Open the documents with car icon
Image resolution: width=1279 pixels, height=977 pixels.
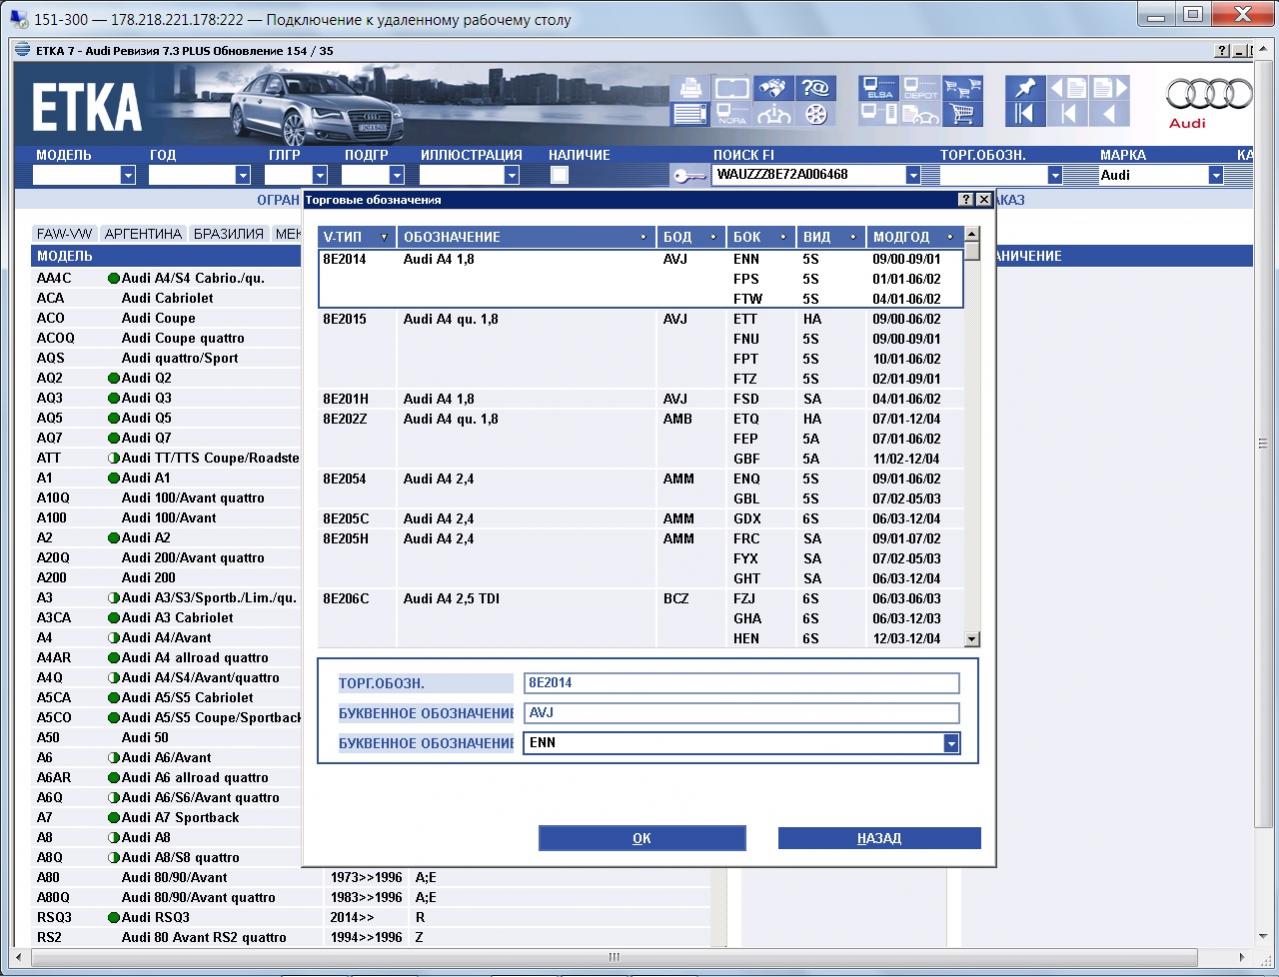click(x=921, y=114)
